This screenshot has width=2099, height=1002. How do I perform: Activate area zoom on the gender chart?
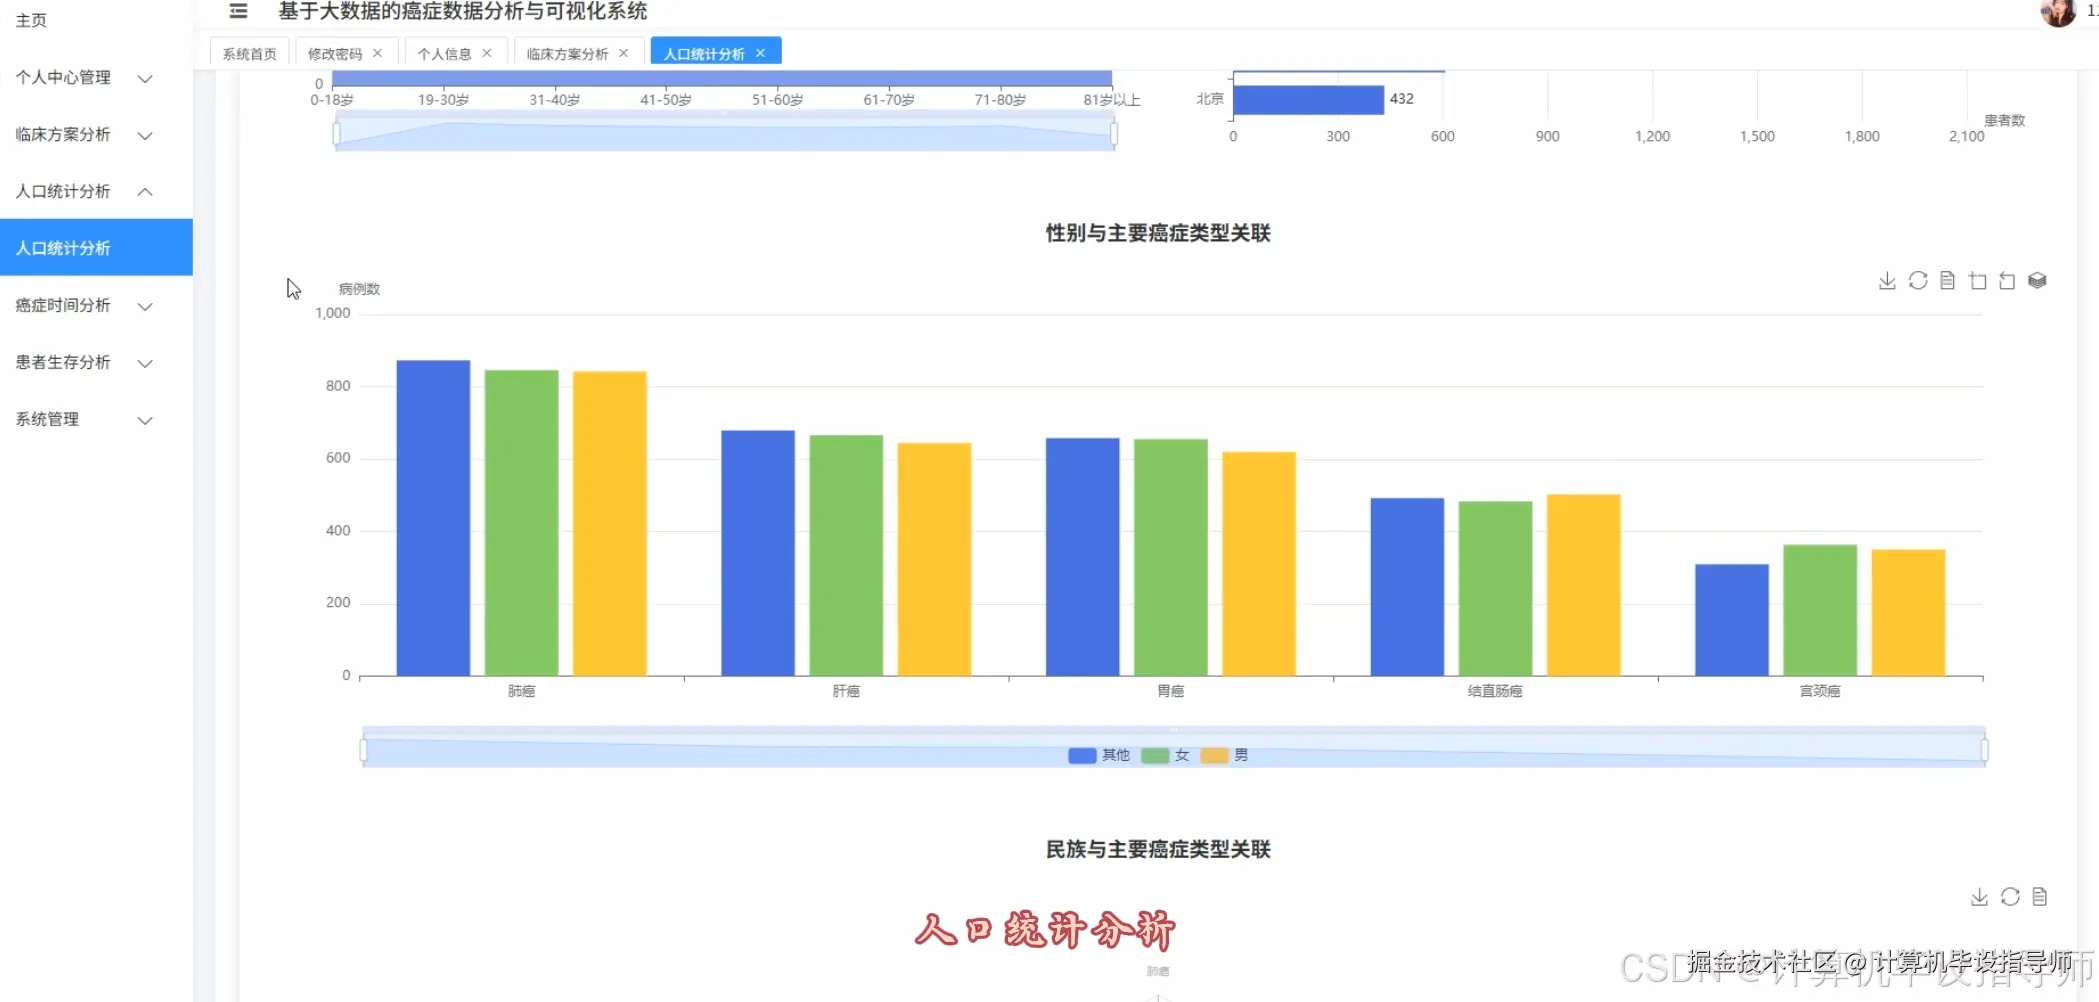(1977, 280)
